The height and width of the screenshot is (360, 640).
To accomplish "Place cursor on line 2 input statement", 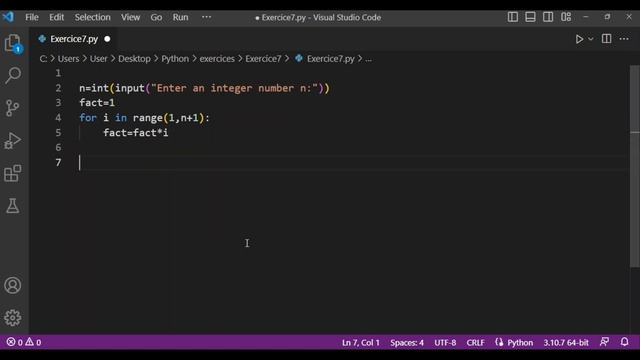I will [x=204, y=88].
